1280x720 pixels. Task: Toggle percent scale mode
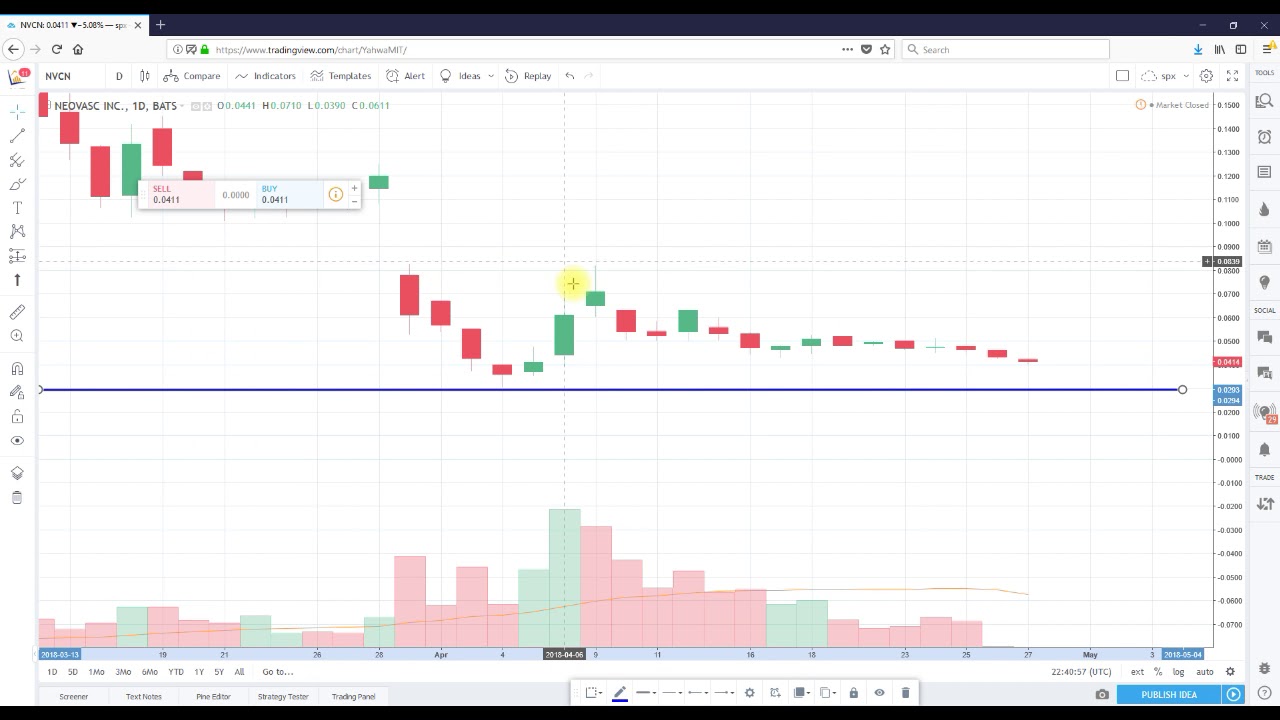[1158, 672]
